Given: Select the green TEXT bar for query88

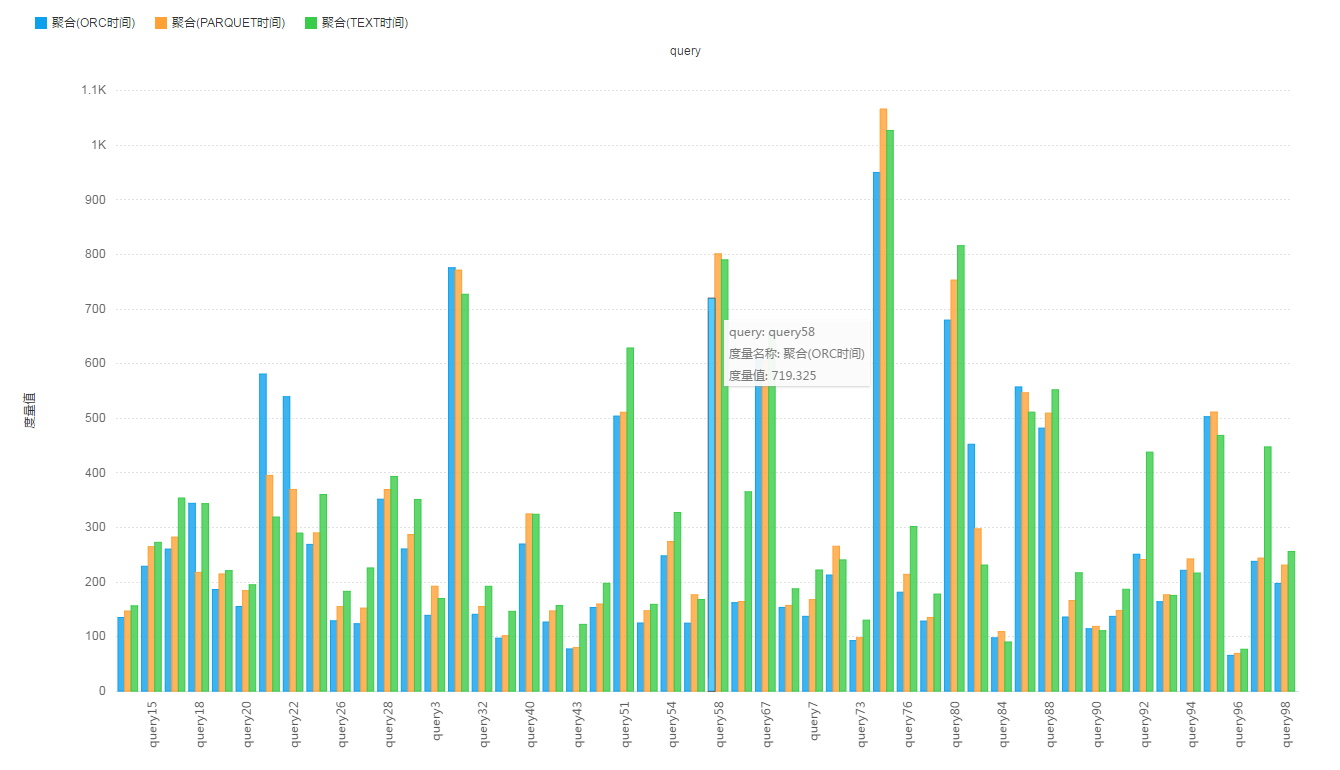Looking at the screenshot, I should coord(1055,540).
